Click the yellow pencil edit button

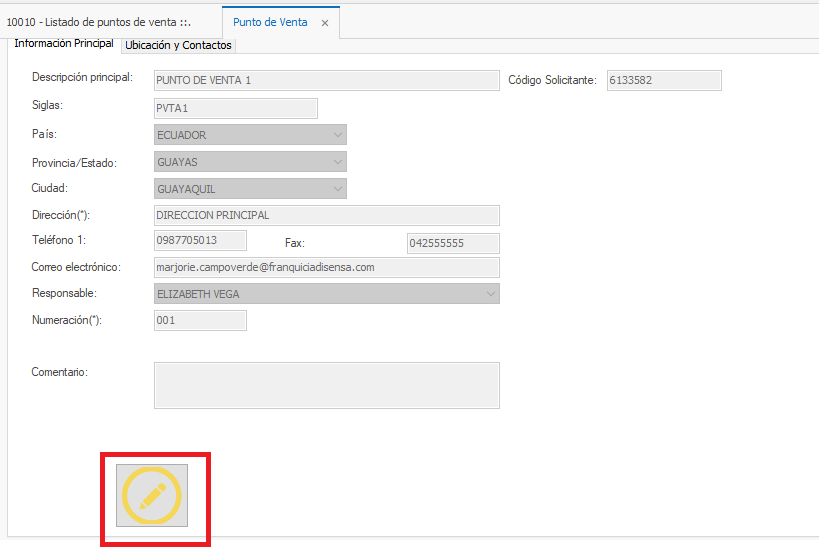[x=152, y=495]
